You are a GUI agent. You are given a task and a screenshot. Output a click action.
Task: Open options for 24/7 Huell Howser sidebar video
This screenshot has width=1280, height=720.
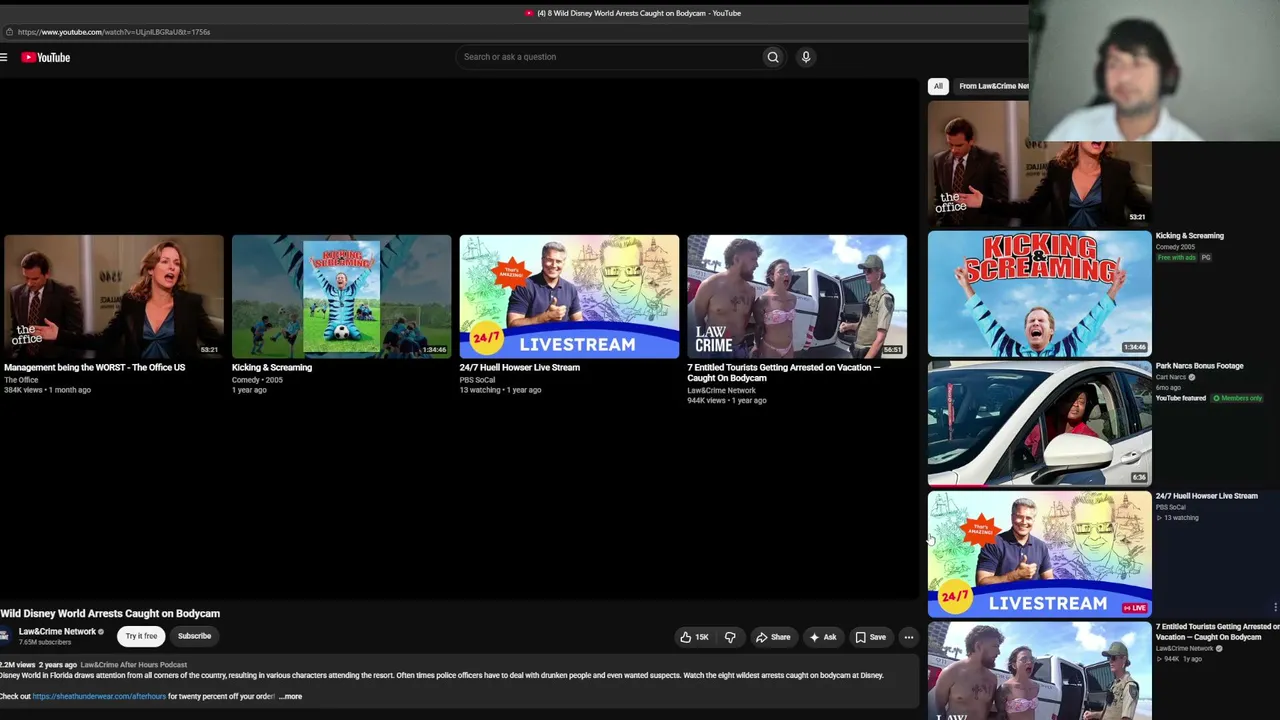click(1276, 607)
